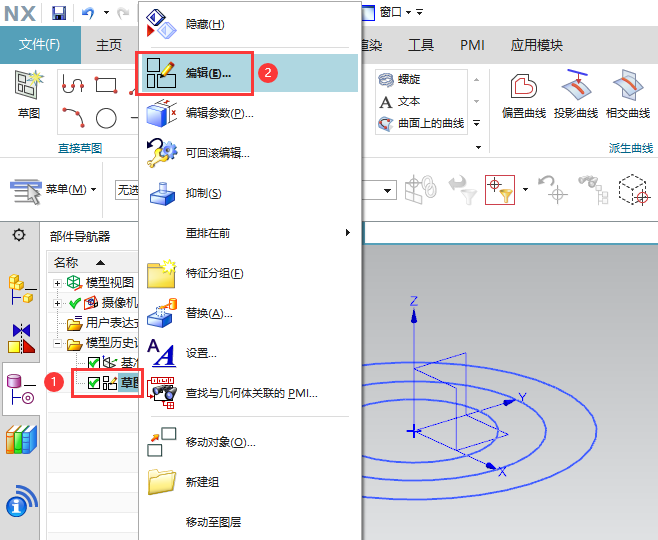
Task: Choose 隐藏(H) from the context menu
Action: [x=250, y=25]
